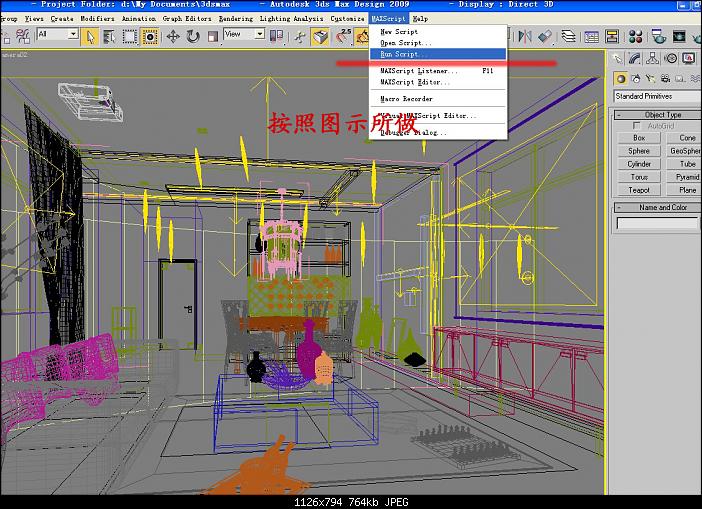The height and width of the screenshot is (509, 702).
Task: Open the Rendering menu
Action: point(236,18)
